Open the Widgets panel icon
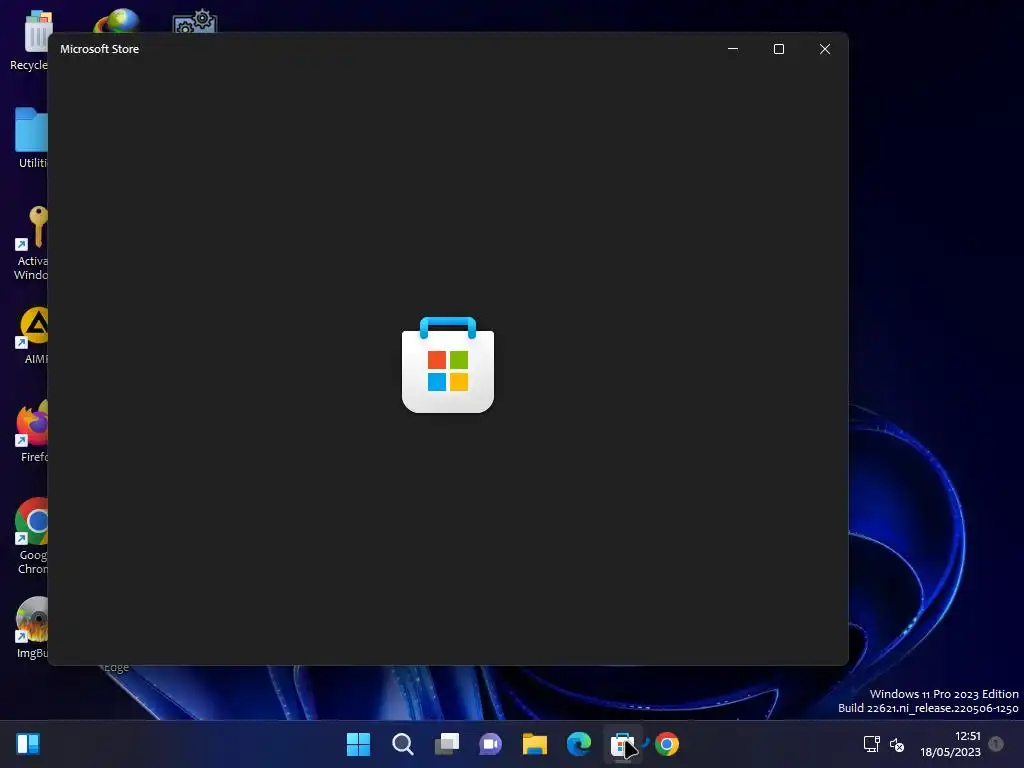 [x=28, y=744]
